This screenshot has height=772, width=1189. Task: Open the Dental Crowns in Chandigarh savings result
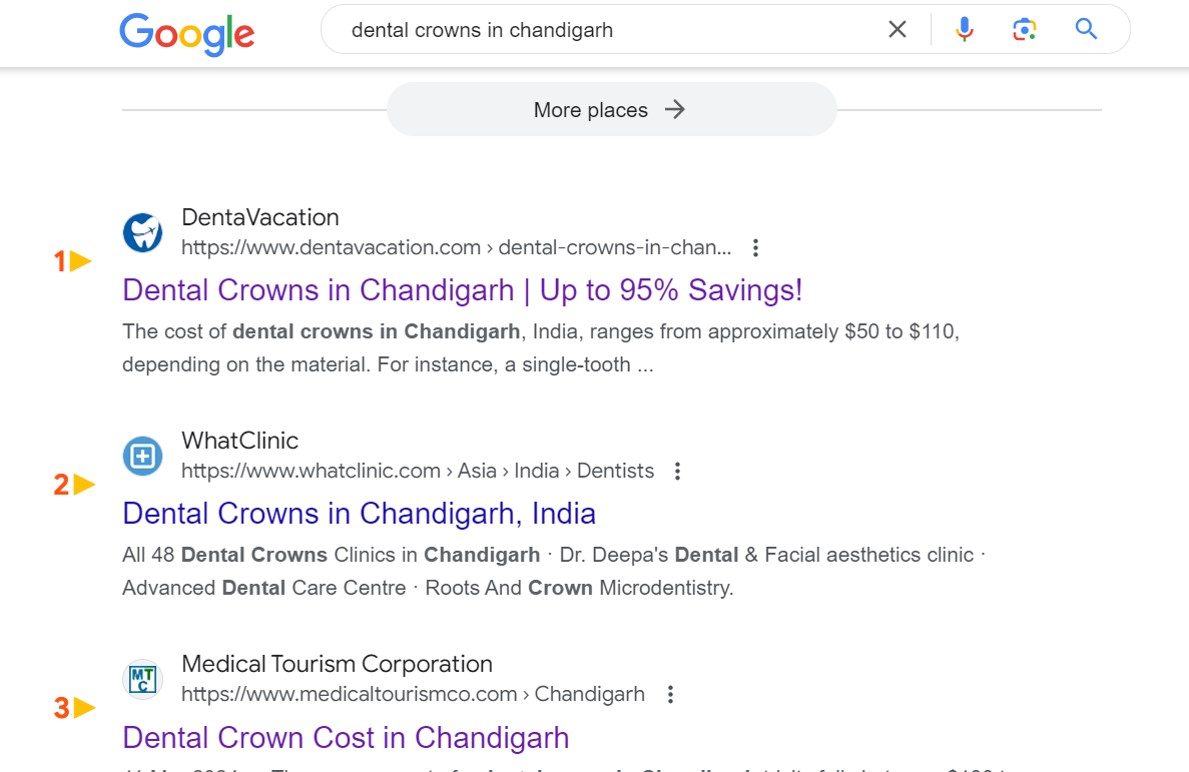click(x=461, y=290)
